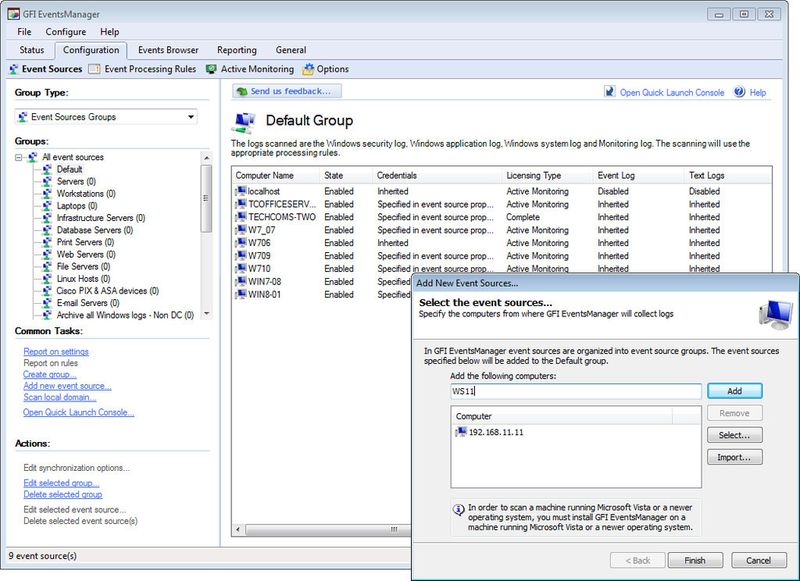Select the Infrastructure Servers (0) group

point(101,218)
